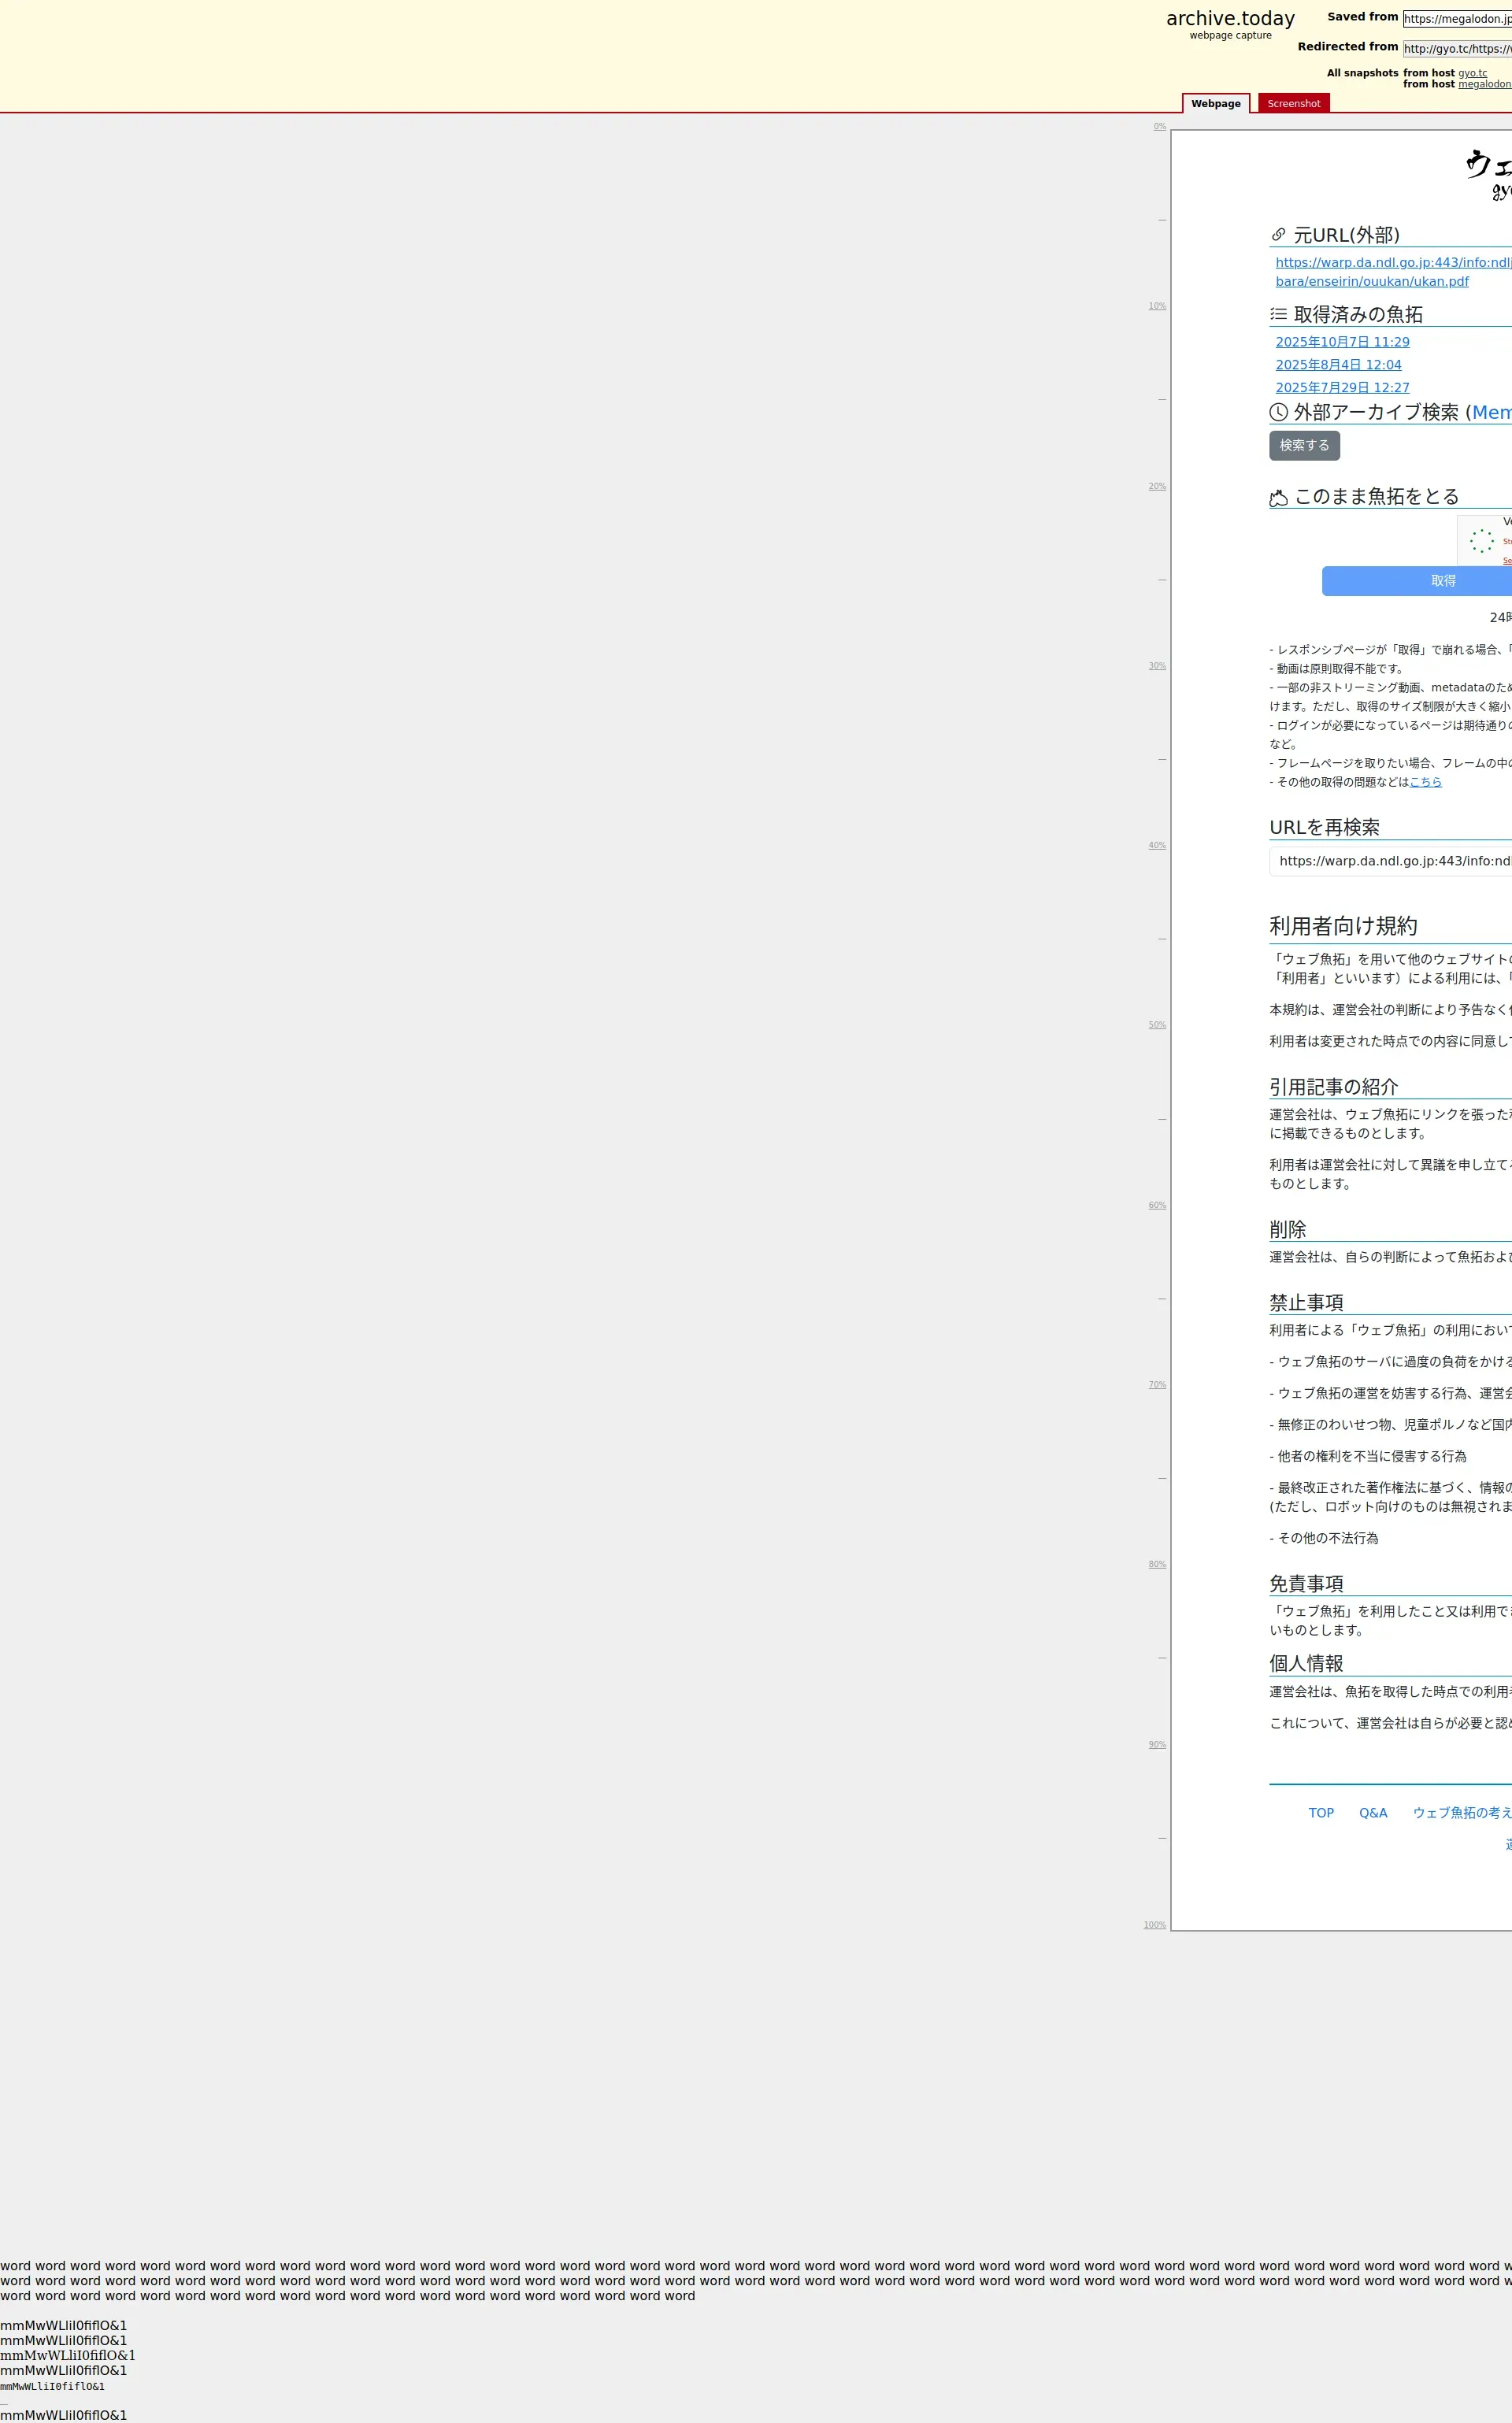
Task: Select the Webpage tab
Action: (1215, 104)
